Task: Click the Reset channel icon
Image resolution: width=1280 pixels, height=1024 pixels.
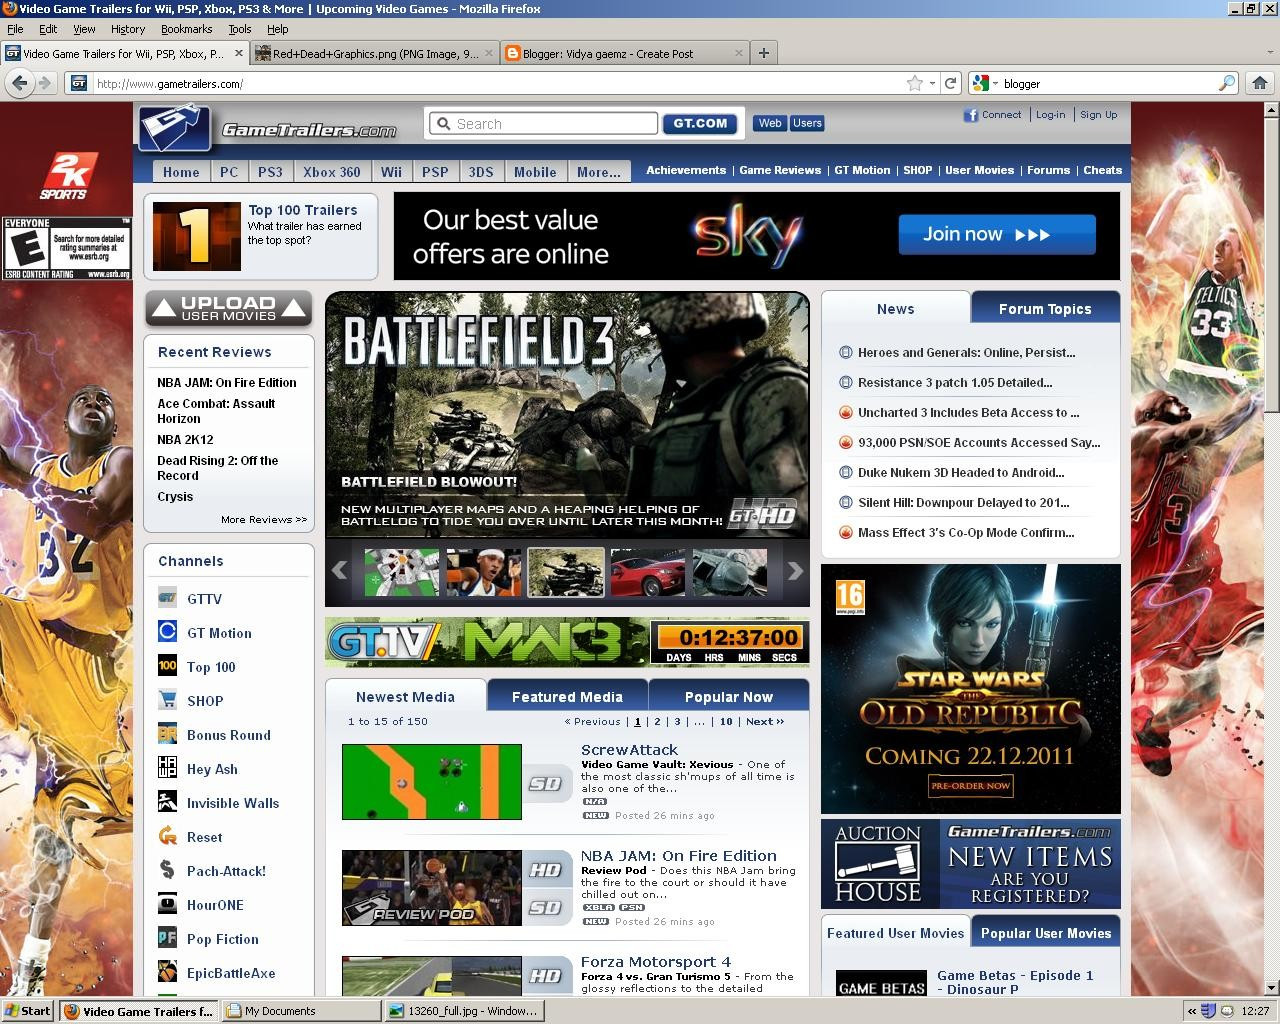Action: pyautogui.click(x=167, y=835)
